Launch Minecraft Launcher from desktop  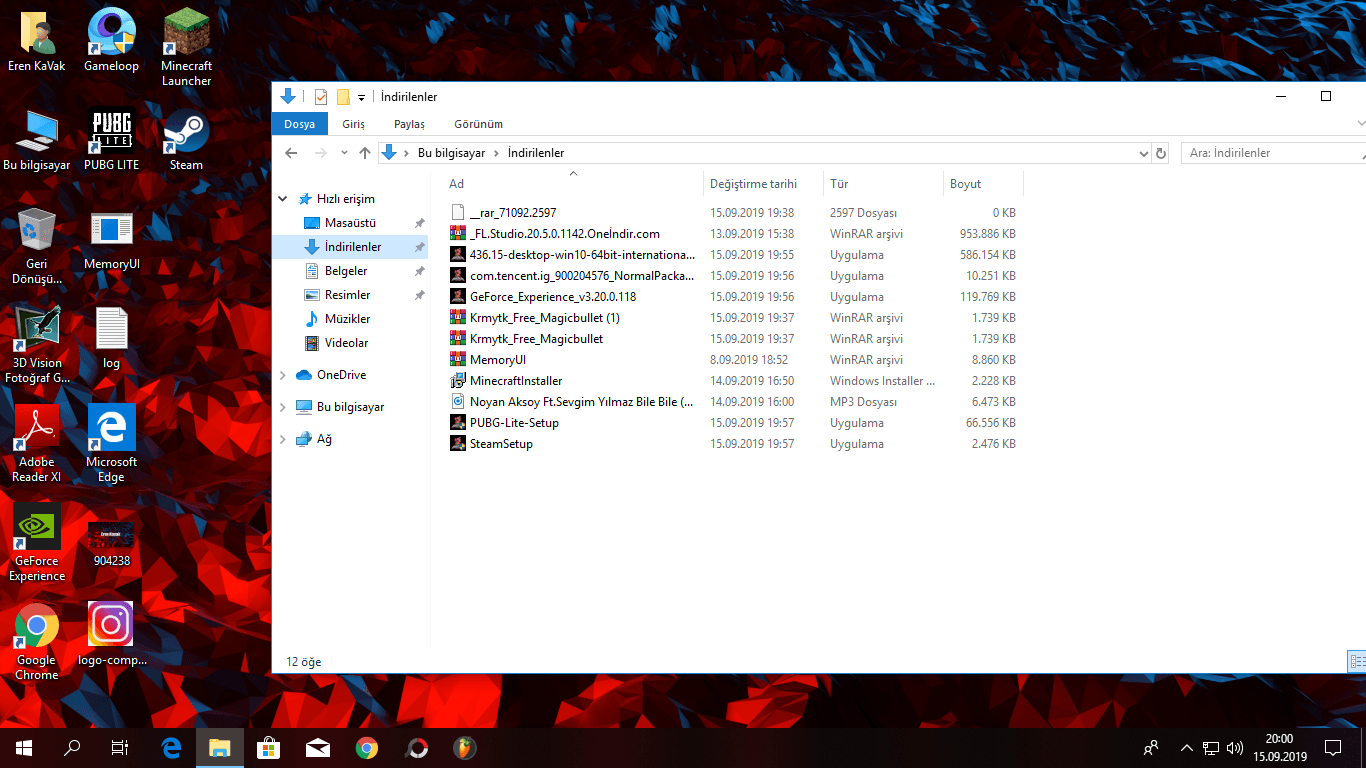point(186,47)
